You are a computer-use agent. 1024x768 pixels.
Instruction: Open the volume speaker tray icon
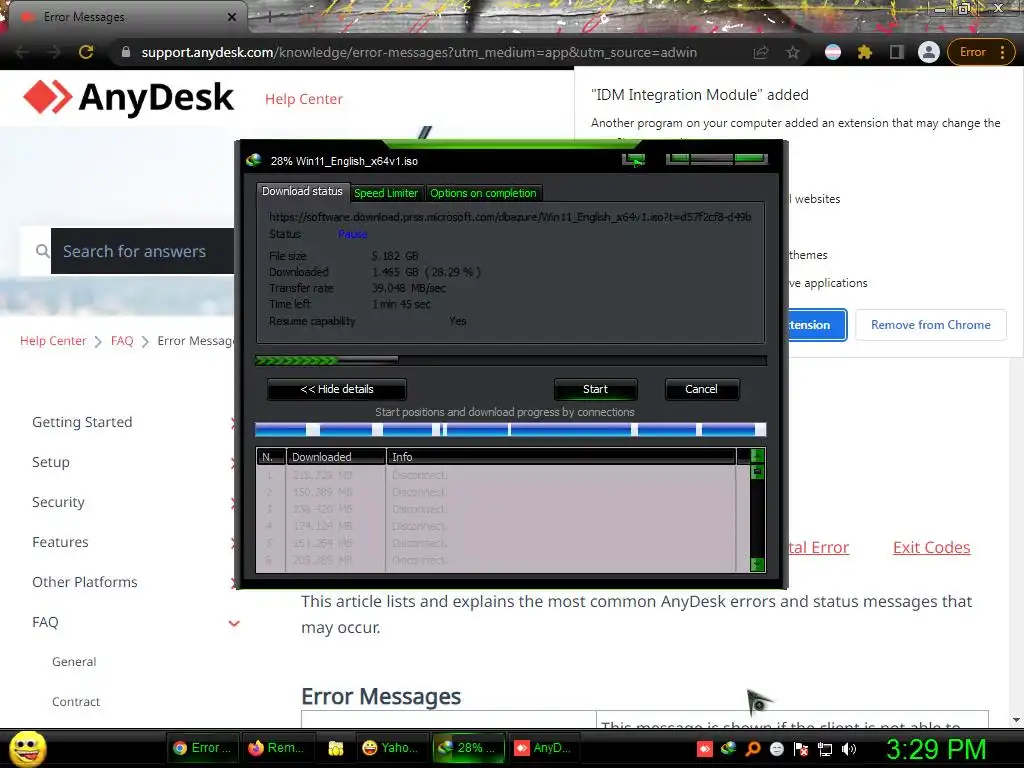[849, 749]
